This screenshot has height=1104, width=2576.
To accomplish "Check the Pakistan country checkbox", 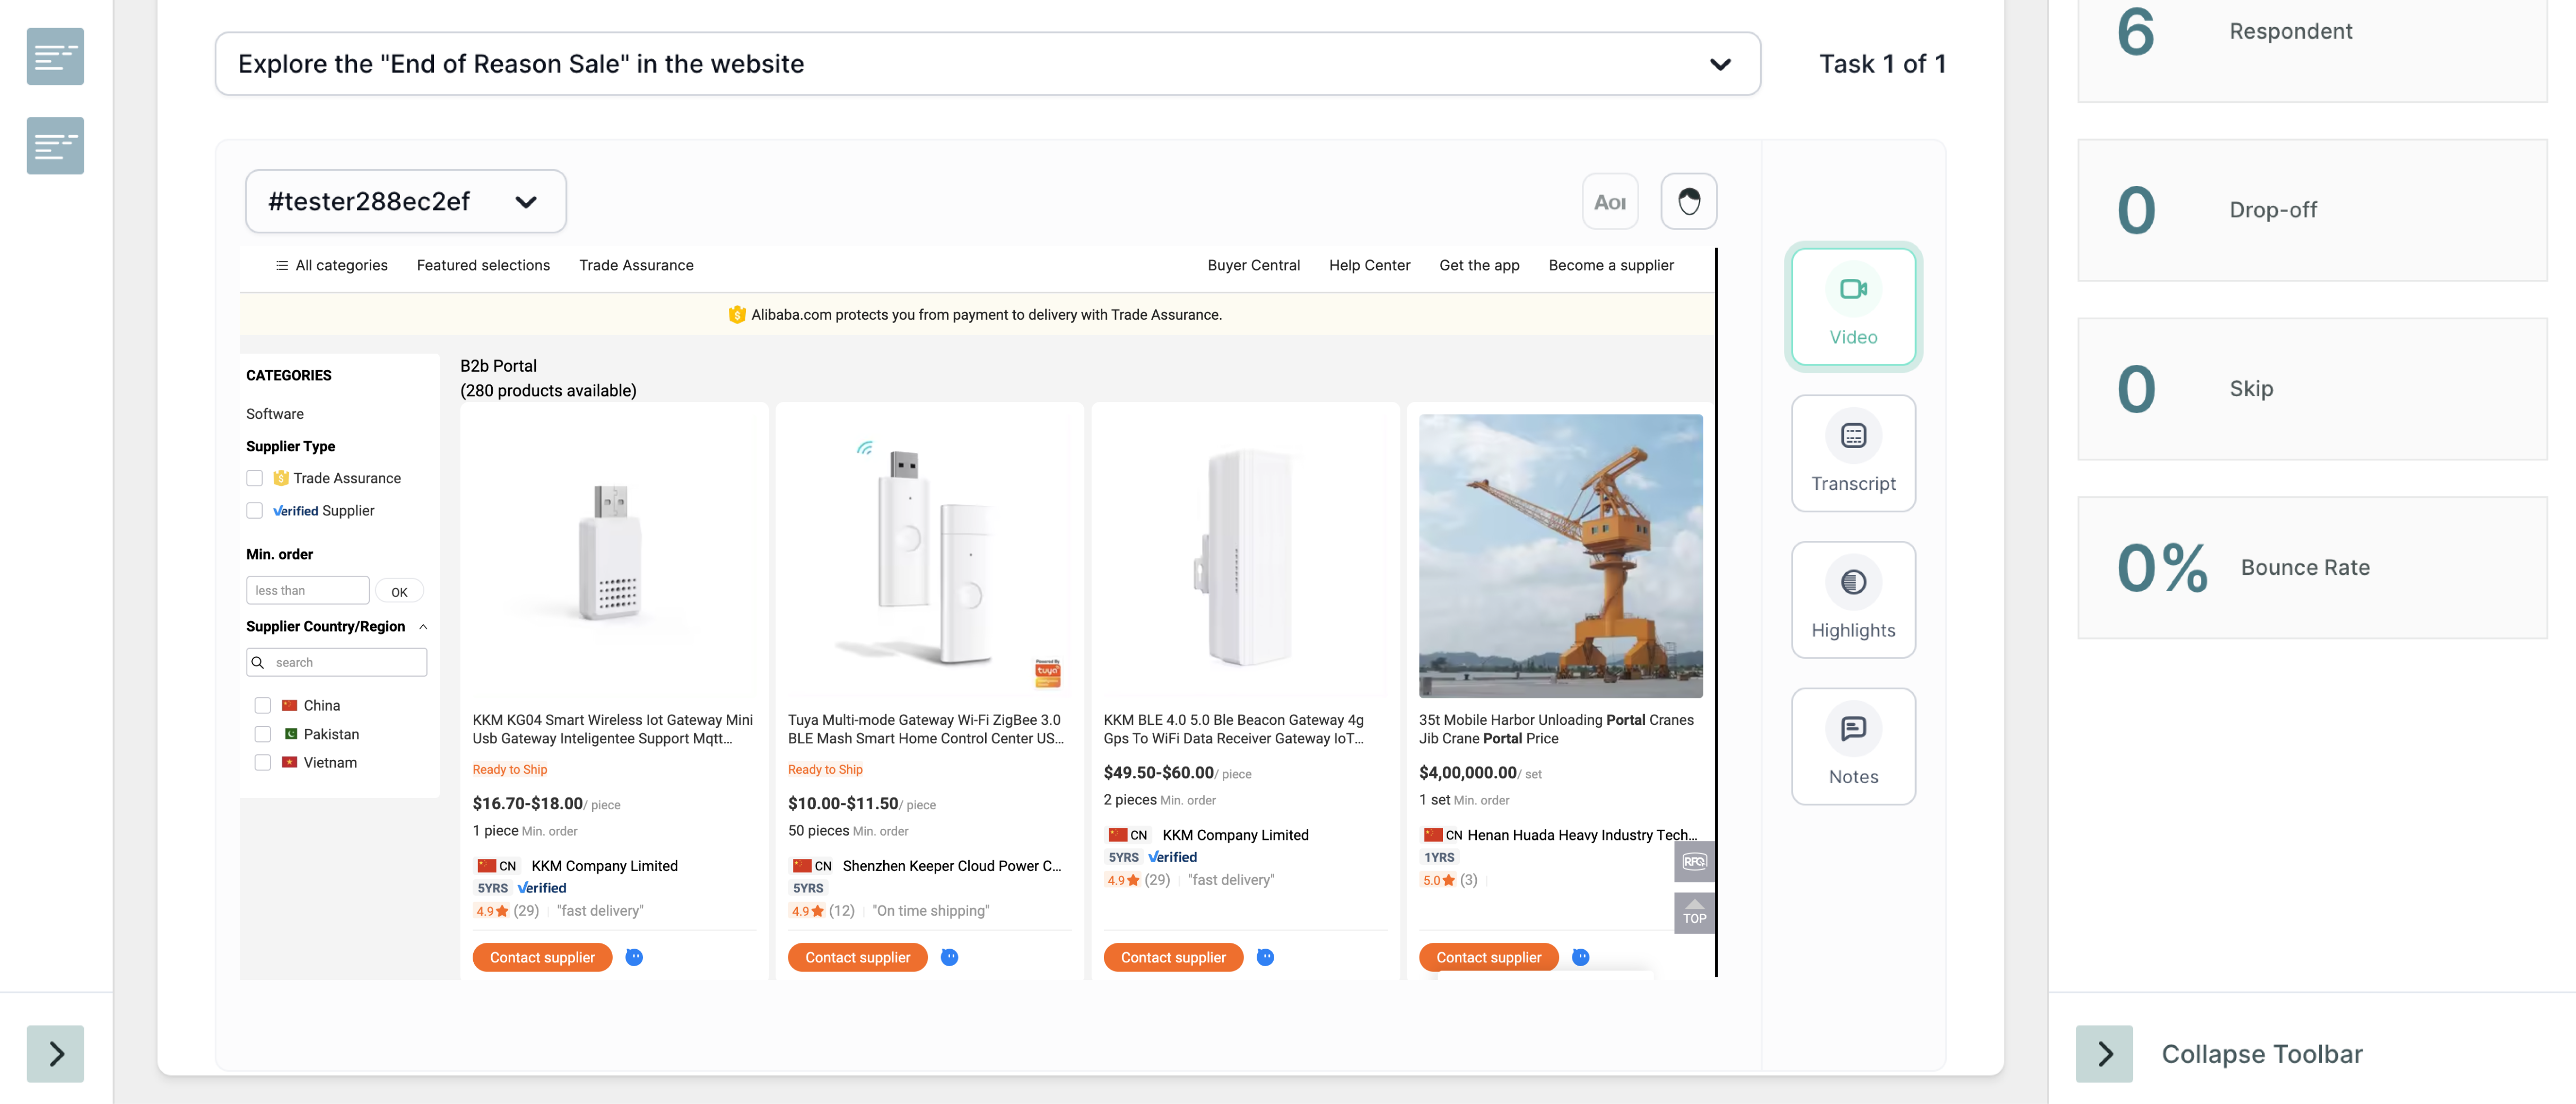I will (x=263, y=734).
